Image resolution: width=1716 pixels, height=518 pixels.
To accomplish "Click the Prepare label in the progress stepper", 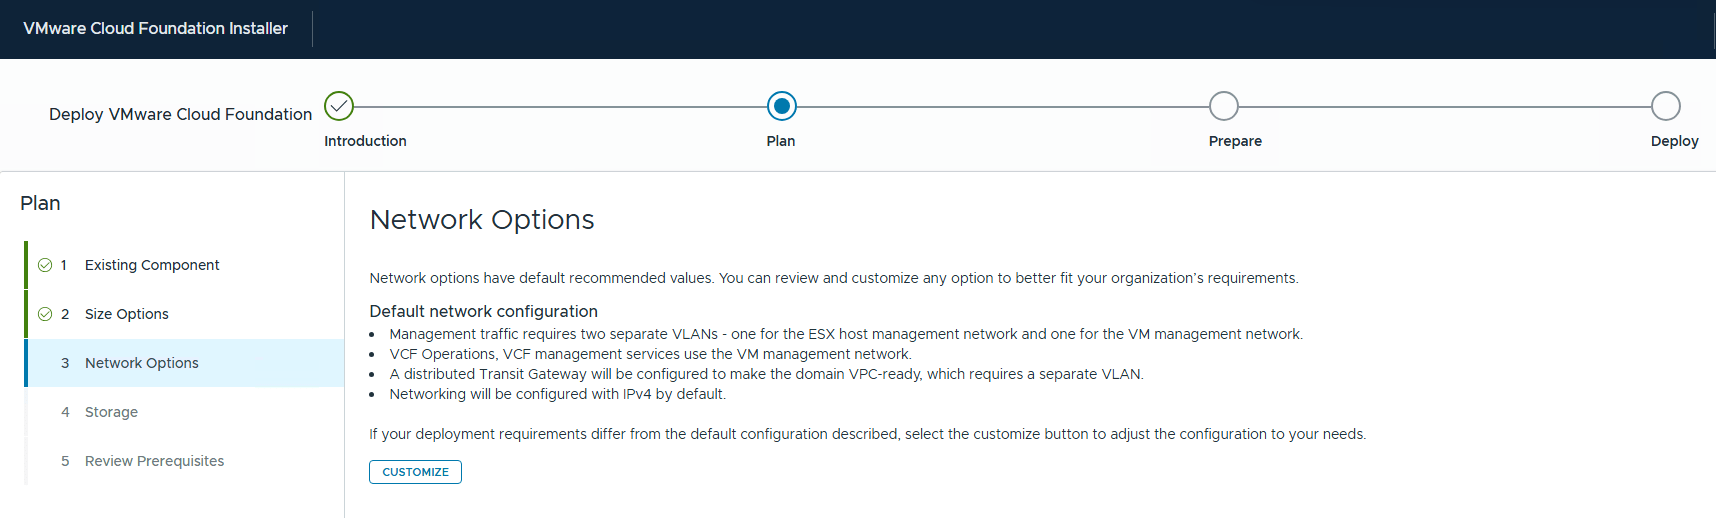I will pyautogui.click(x=1235, y=141).
